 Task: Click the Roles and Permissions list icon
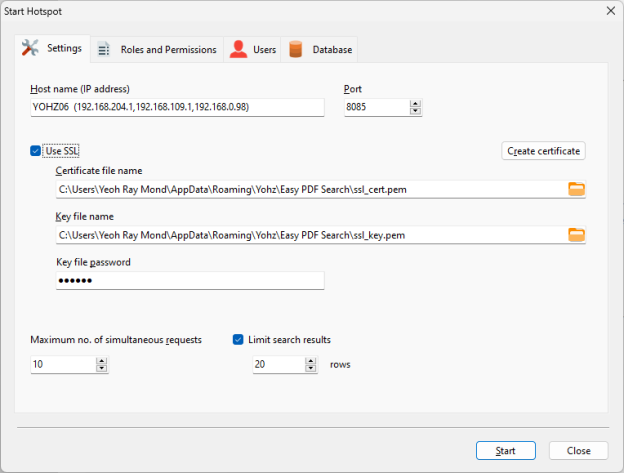click(103, 49)
